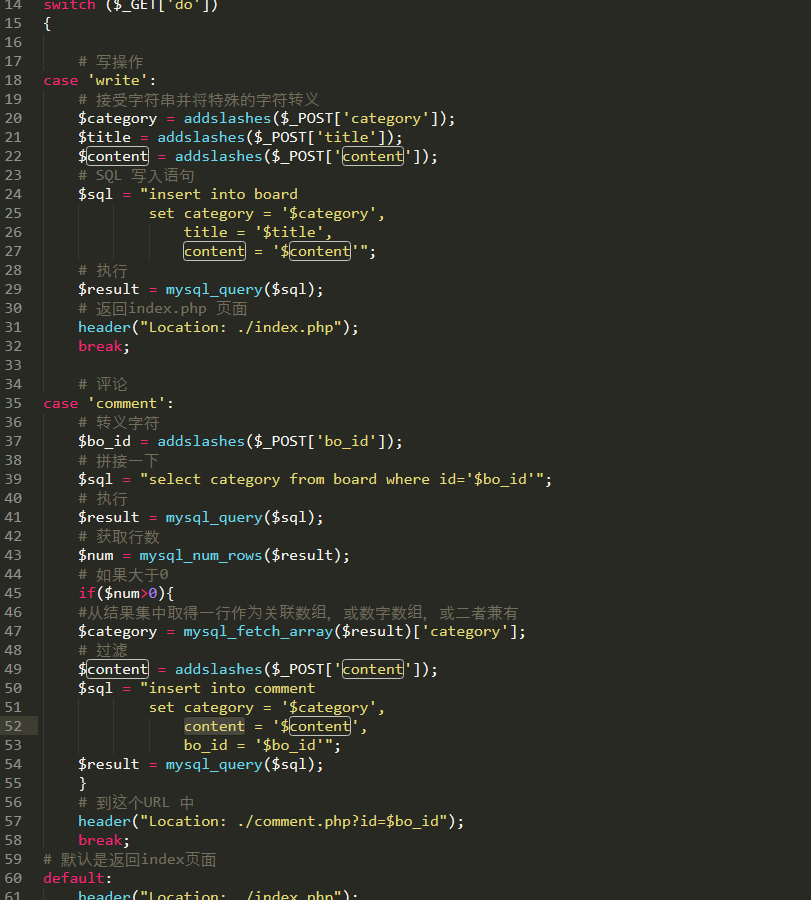The height and width of the screenshot is (900, 811).
Task: Click line number 35 in the gutter
Action: 13,403
